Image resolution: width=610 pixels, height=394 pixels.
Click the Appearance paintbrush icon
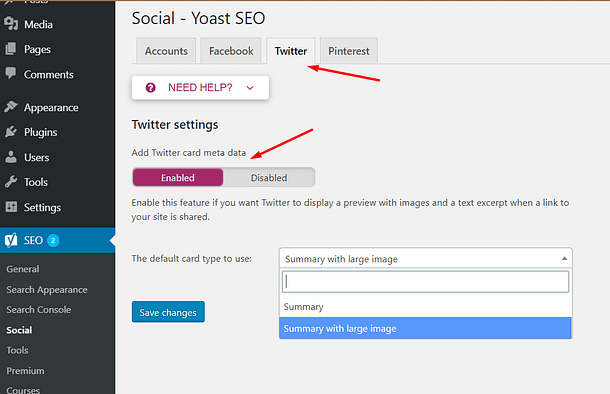tap(11, 107)
